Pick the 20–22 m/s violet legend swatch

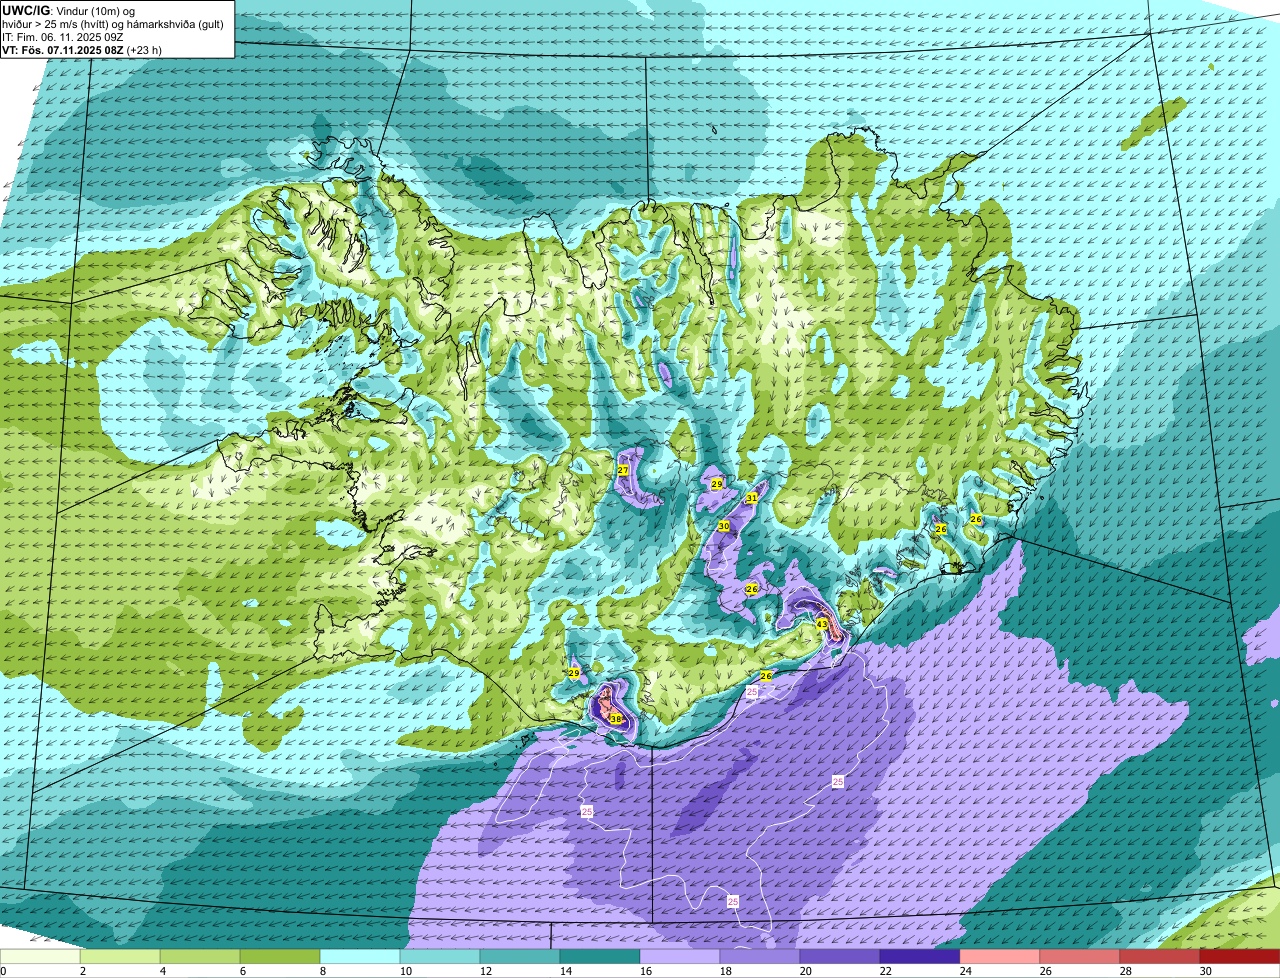pos(840,956)
